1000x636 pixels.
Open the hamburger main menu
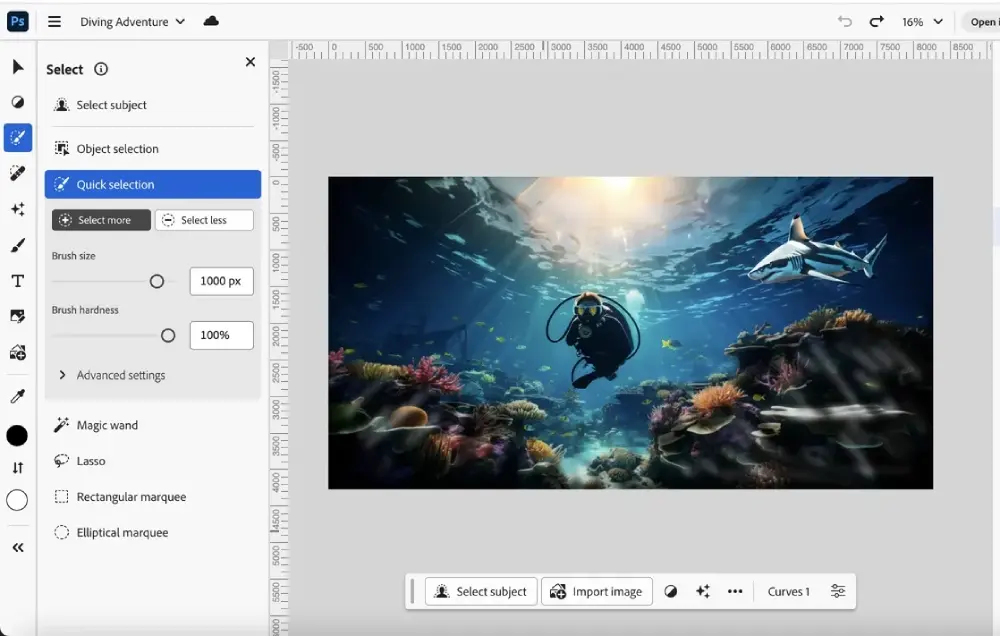click(54, 21)
